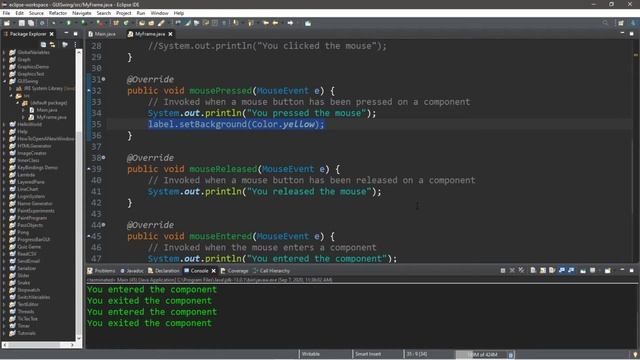Image resolution: width=640 pixels, height=360 pixels.
Task: Toggle Show Console on Standard Out
Action: 562,270
